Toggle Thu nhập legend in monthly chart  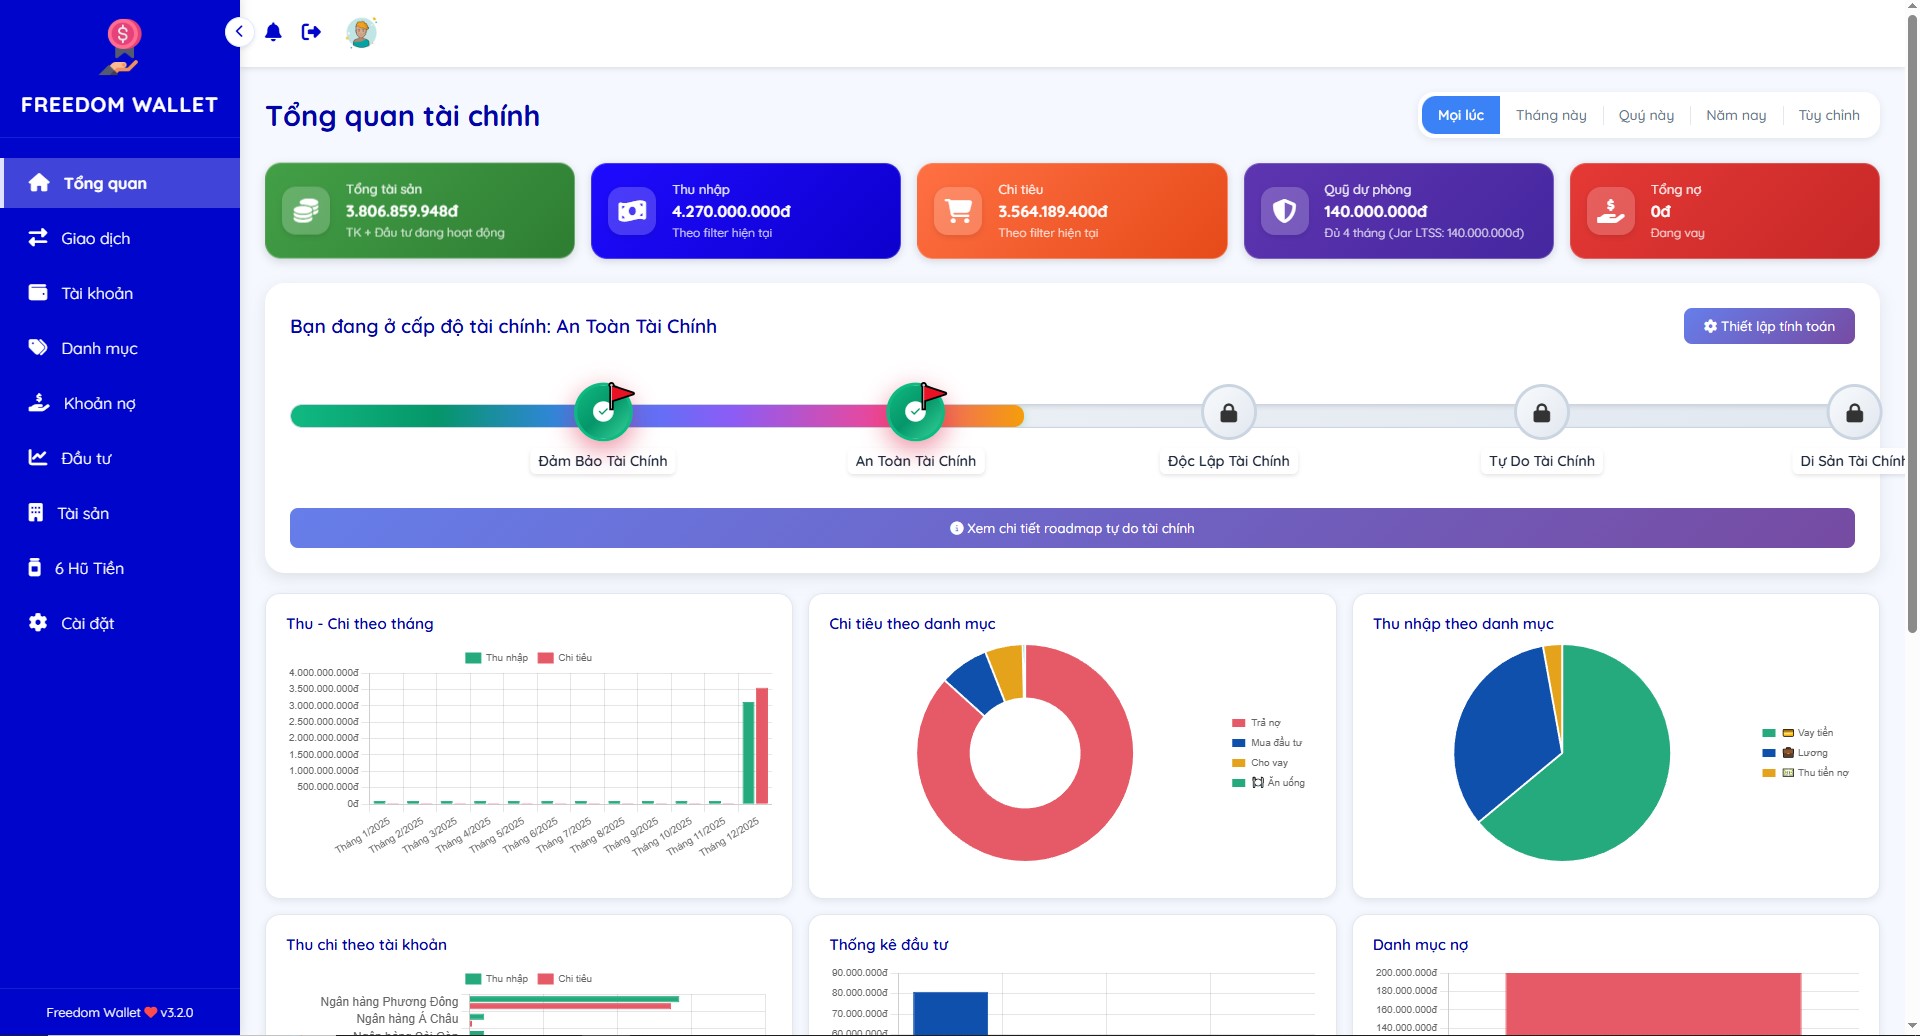(x=497, y=658)
